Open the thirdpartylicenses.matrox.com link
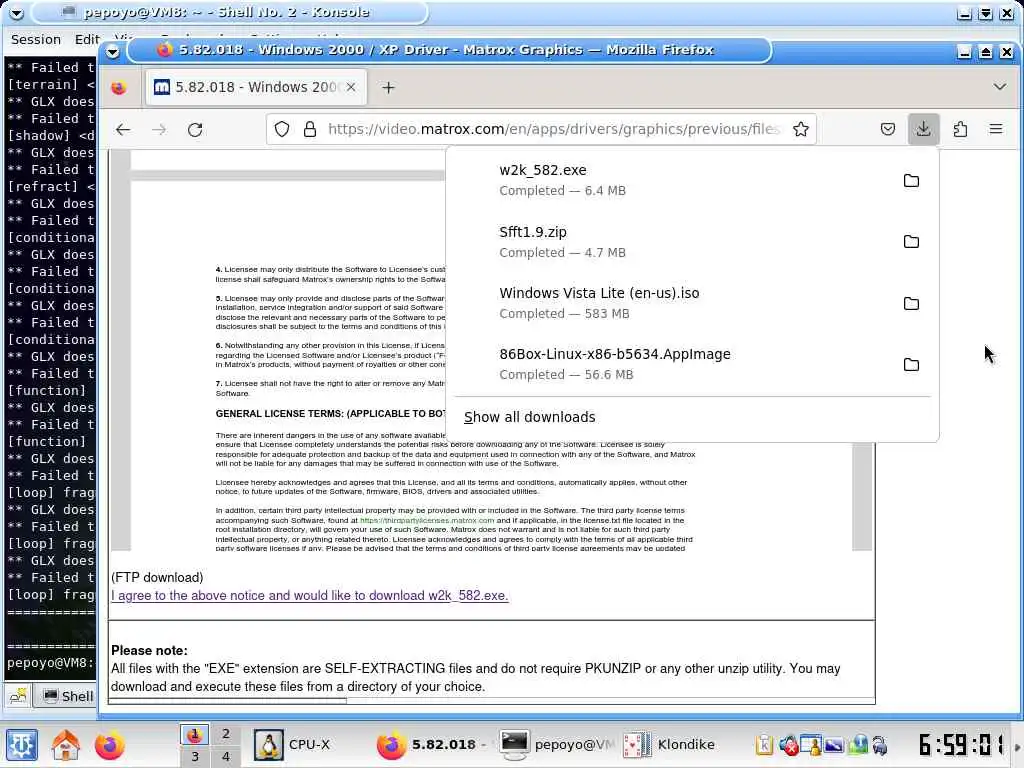 427,520
